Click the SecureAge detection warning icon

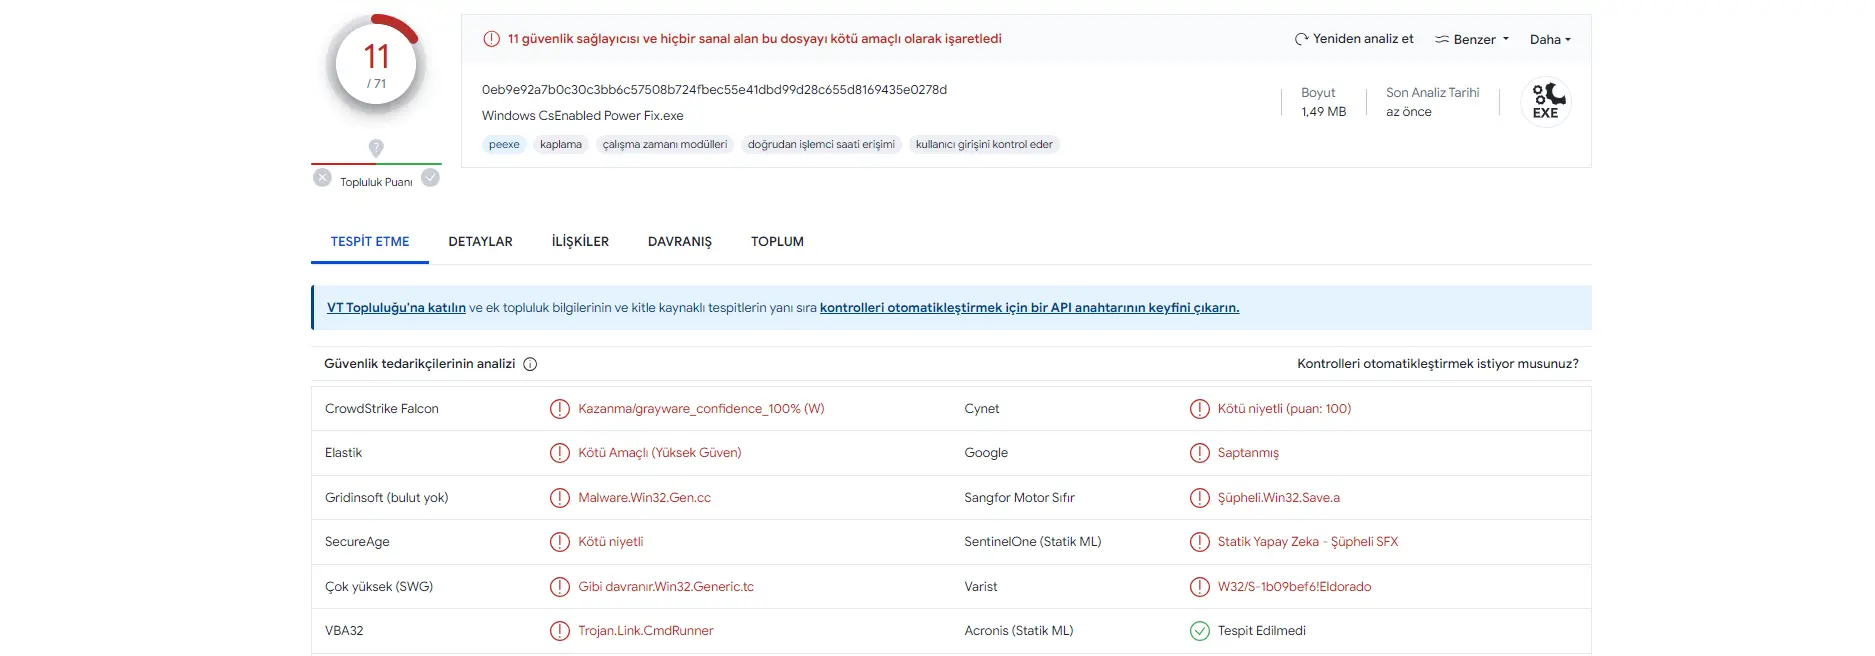coord(560,542)
